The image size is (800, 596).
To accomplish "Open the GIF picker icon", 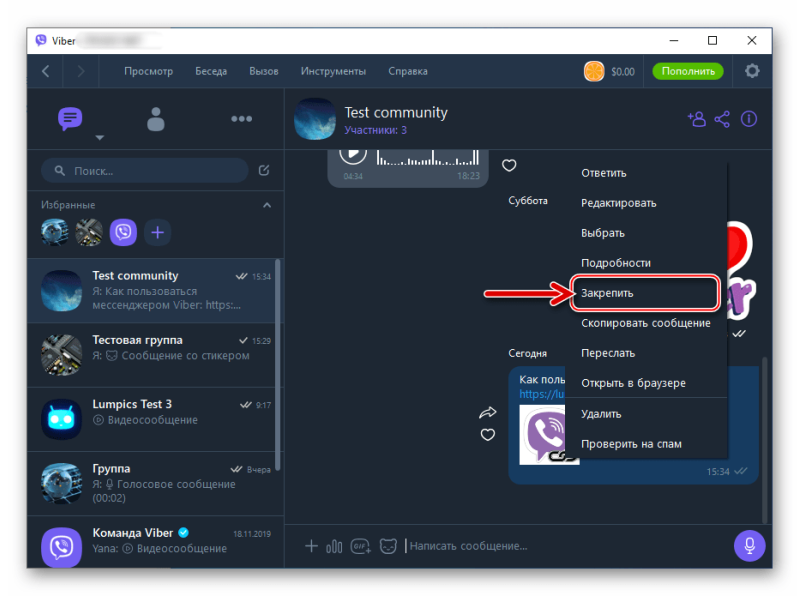I will pos(361,547).
